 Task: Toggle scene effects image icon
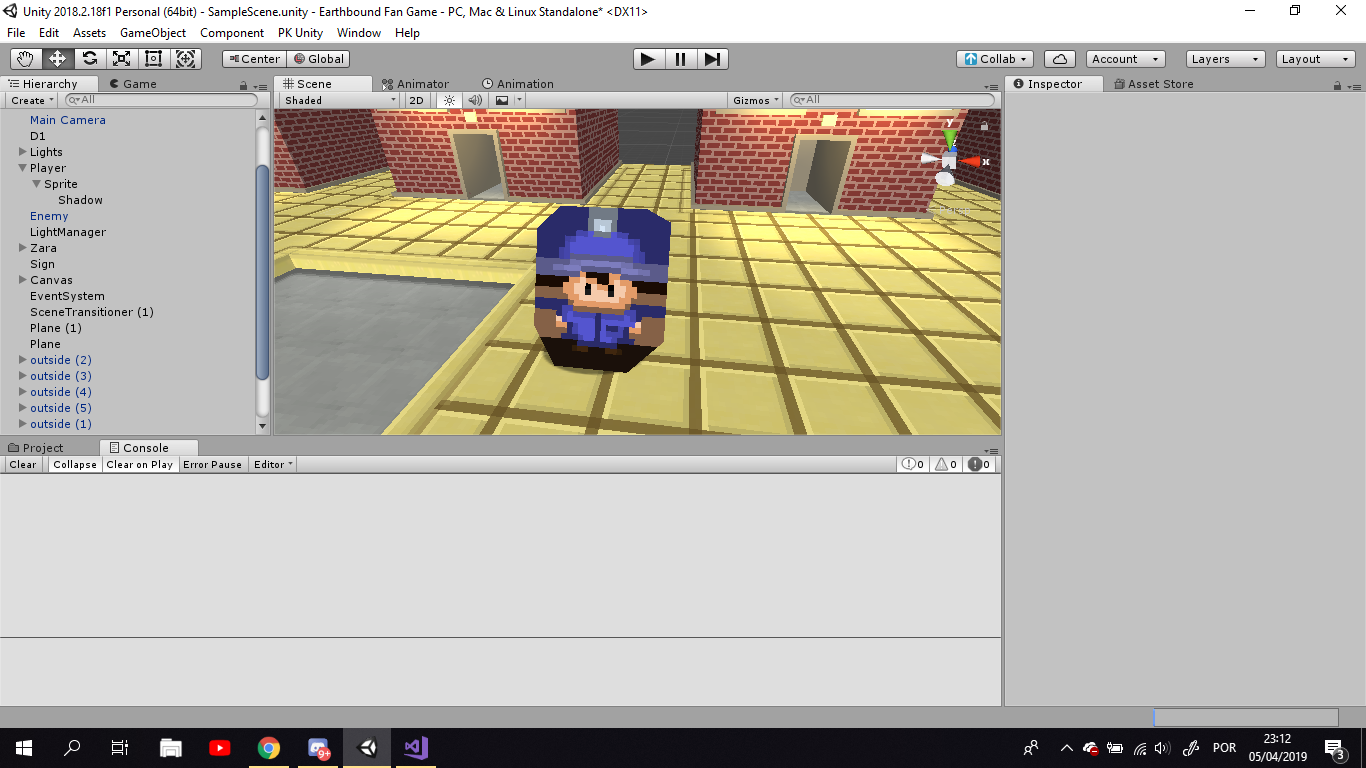click(x=502, y=100)
